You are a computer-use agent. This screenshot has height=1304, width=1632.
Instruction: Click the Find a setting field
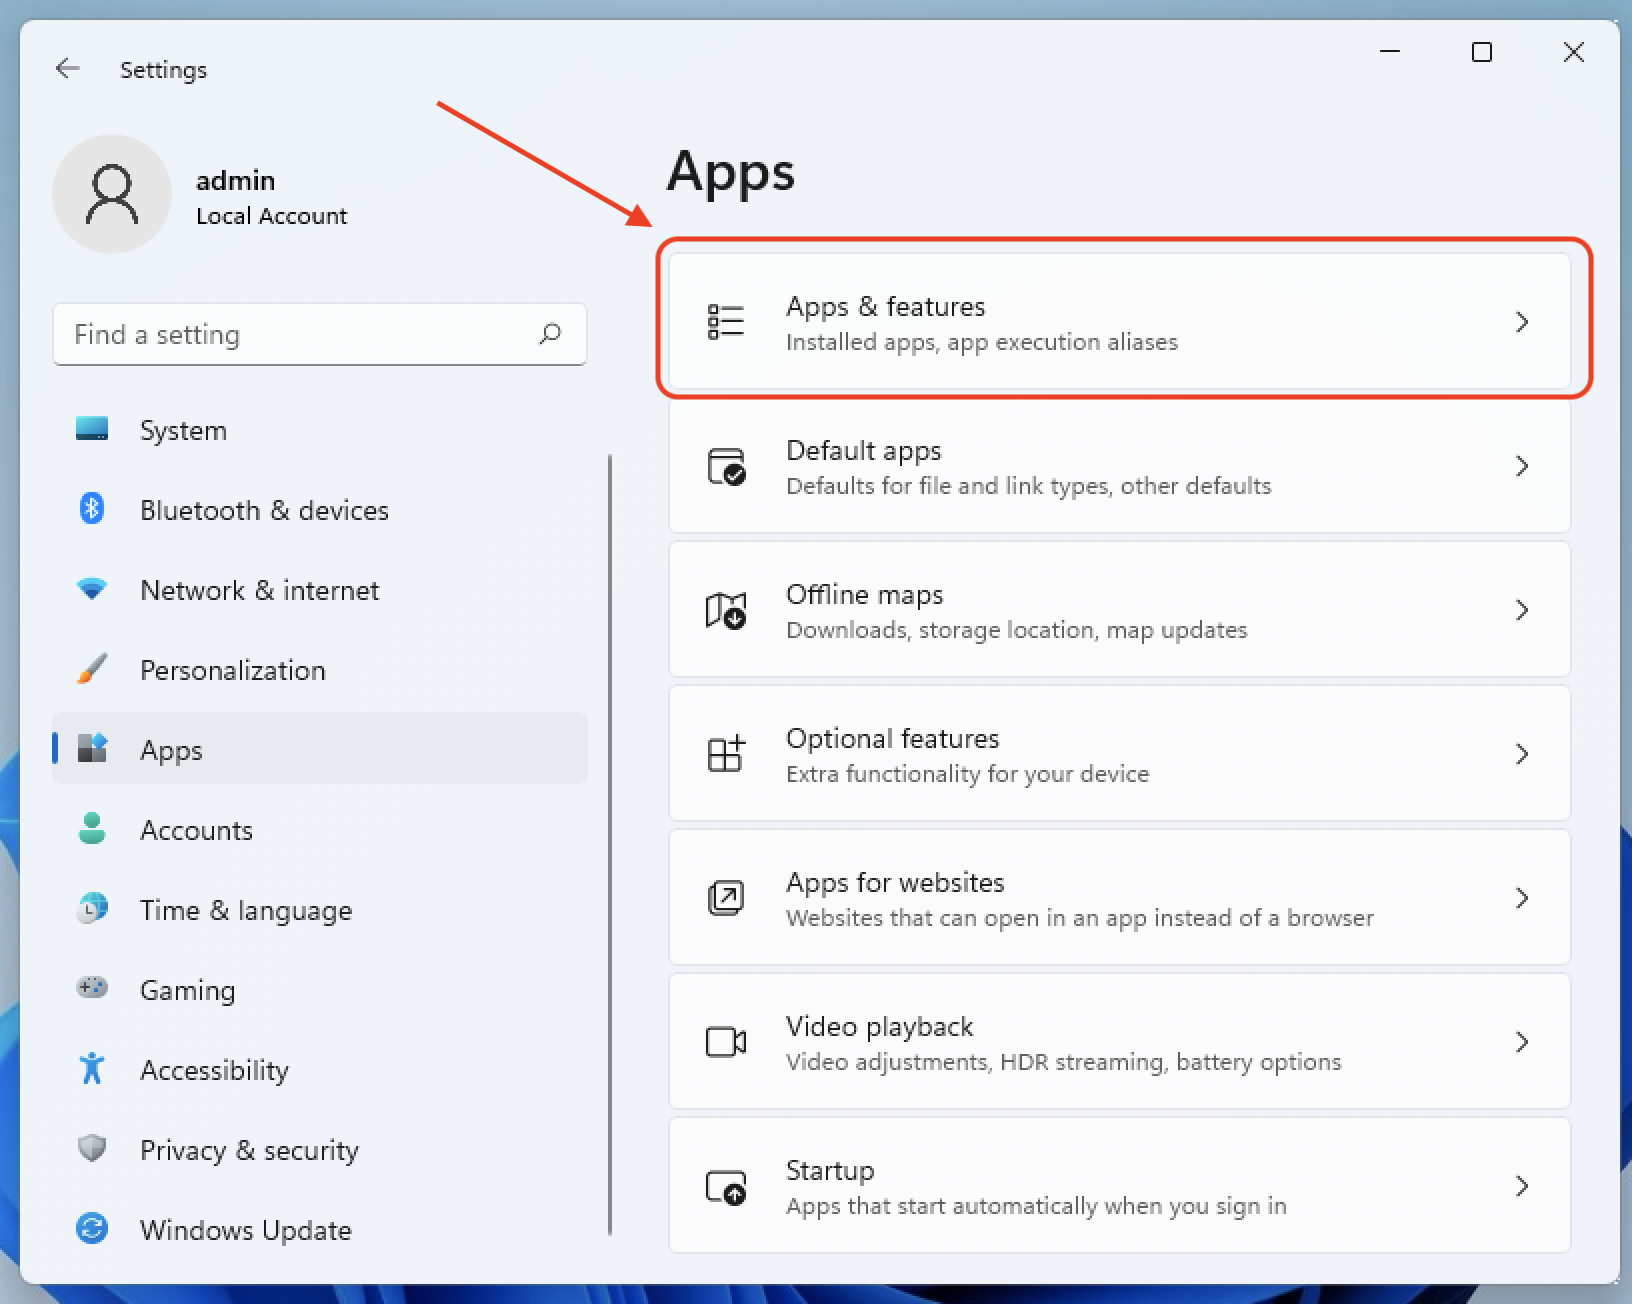(320, 334)
